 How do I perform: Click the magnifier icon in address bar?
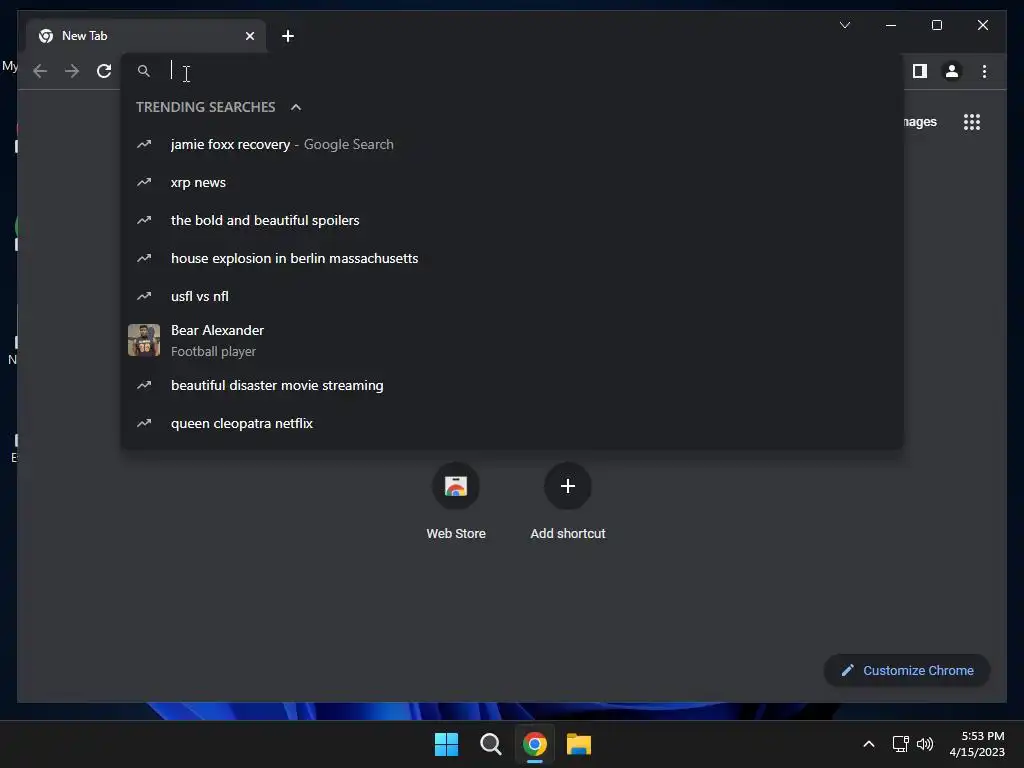point(144,71)
